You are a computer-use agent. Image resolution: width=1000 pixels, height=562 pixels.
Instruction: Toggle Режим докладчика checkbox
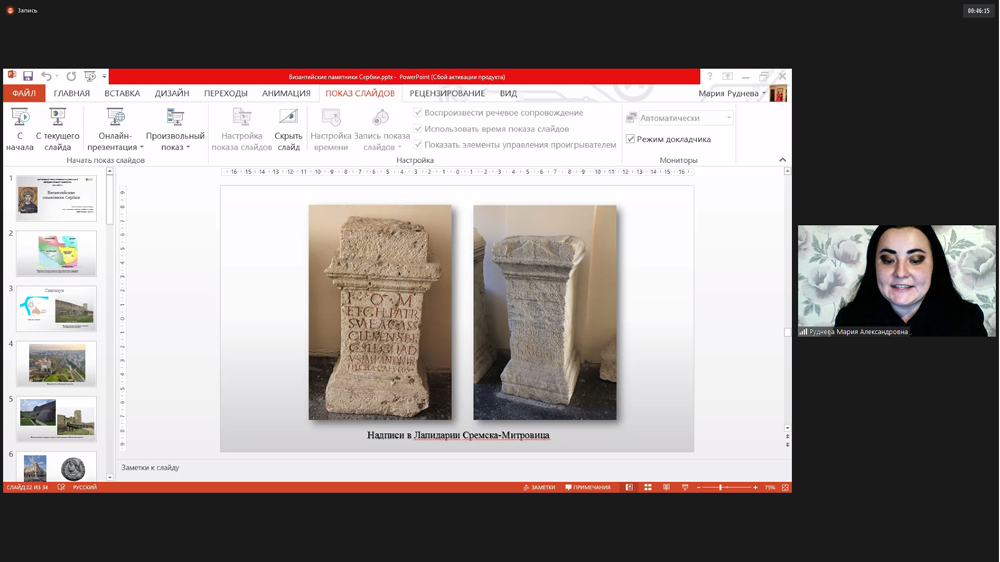(x=631, y=139)
